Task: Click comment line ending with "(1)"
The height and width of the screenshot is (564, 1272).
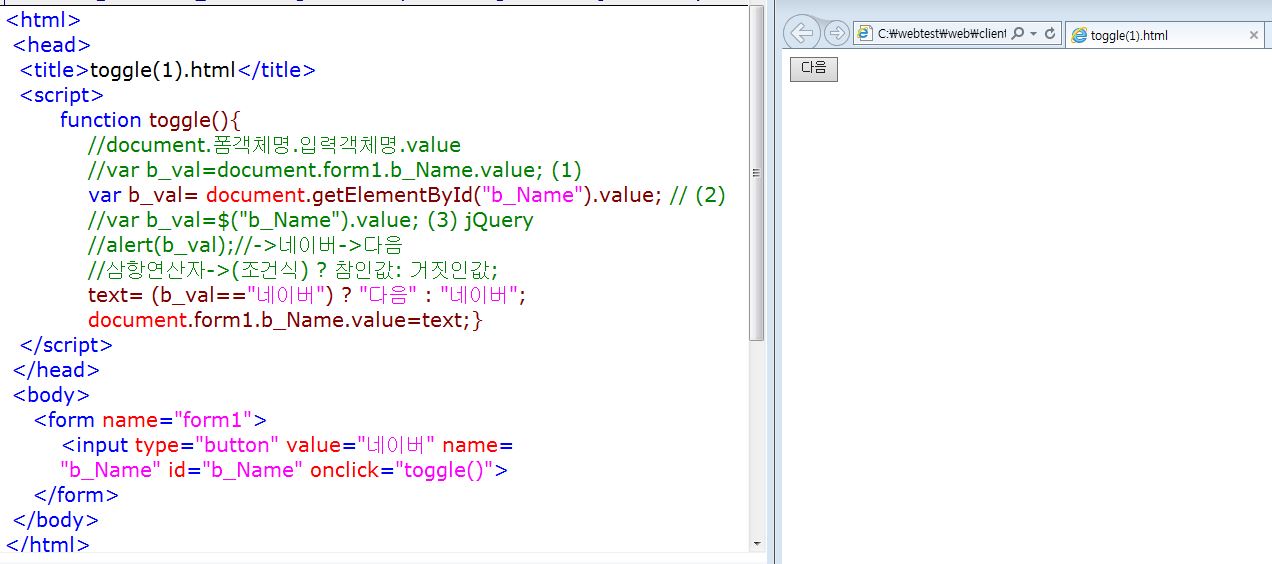Action: click(x=334, y=170)
